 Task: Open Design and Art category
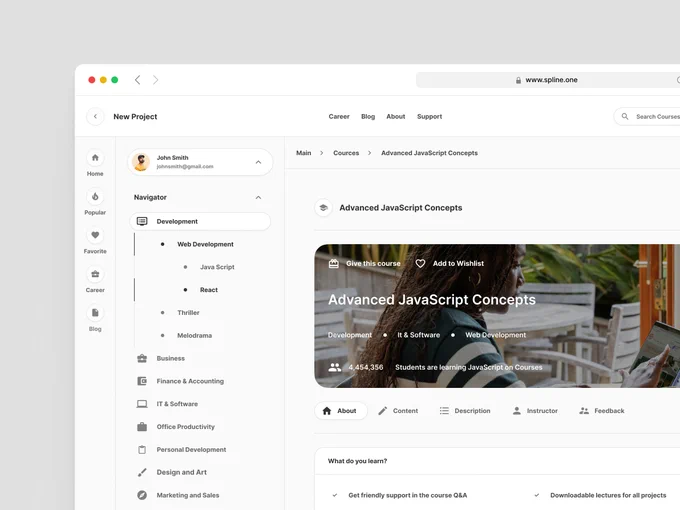182,472
